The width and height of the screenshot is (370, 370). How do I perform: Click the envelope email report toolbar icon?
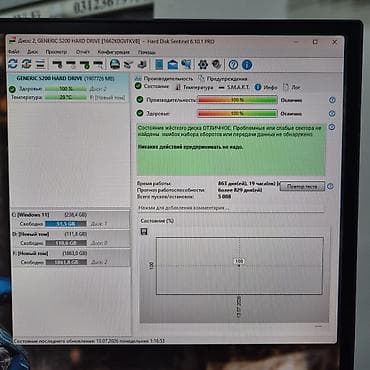pos(173,64)
